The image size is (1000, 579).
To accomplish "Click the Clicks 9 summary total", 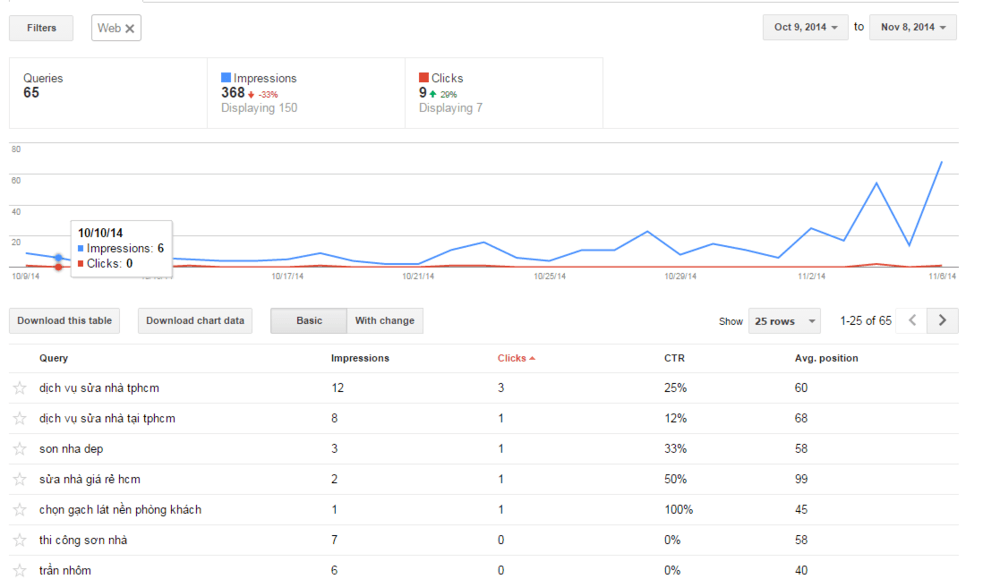I will (422, 93).
